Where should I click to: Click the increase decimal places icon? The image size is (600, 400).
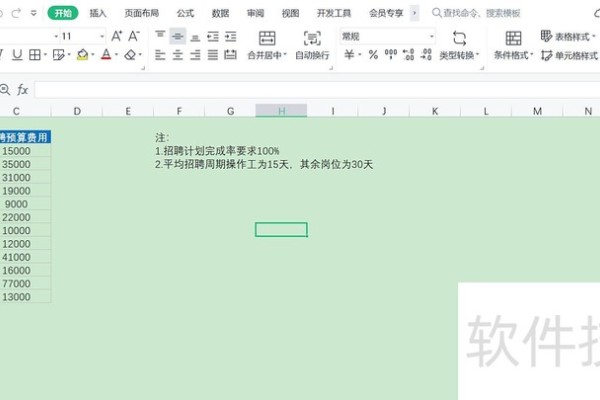pyautogui.click(x=408, y=54)
